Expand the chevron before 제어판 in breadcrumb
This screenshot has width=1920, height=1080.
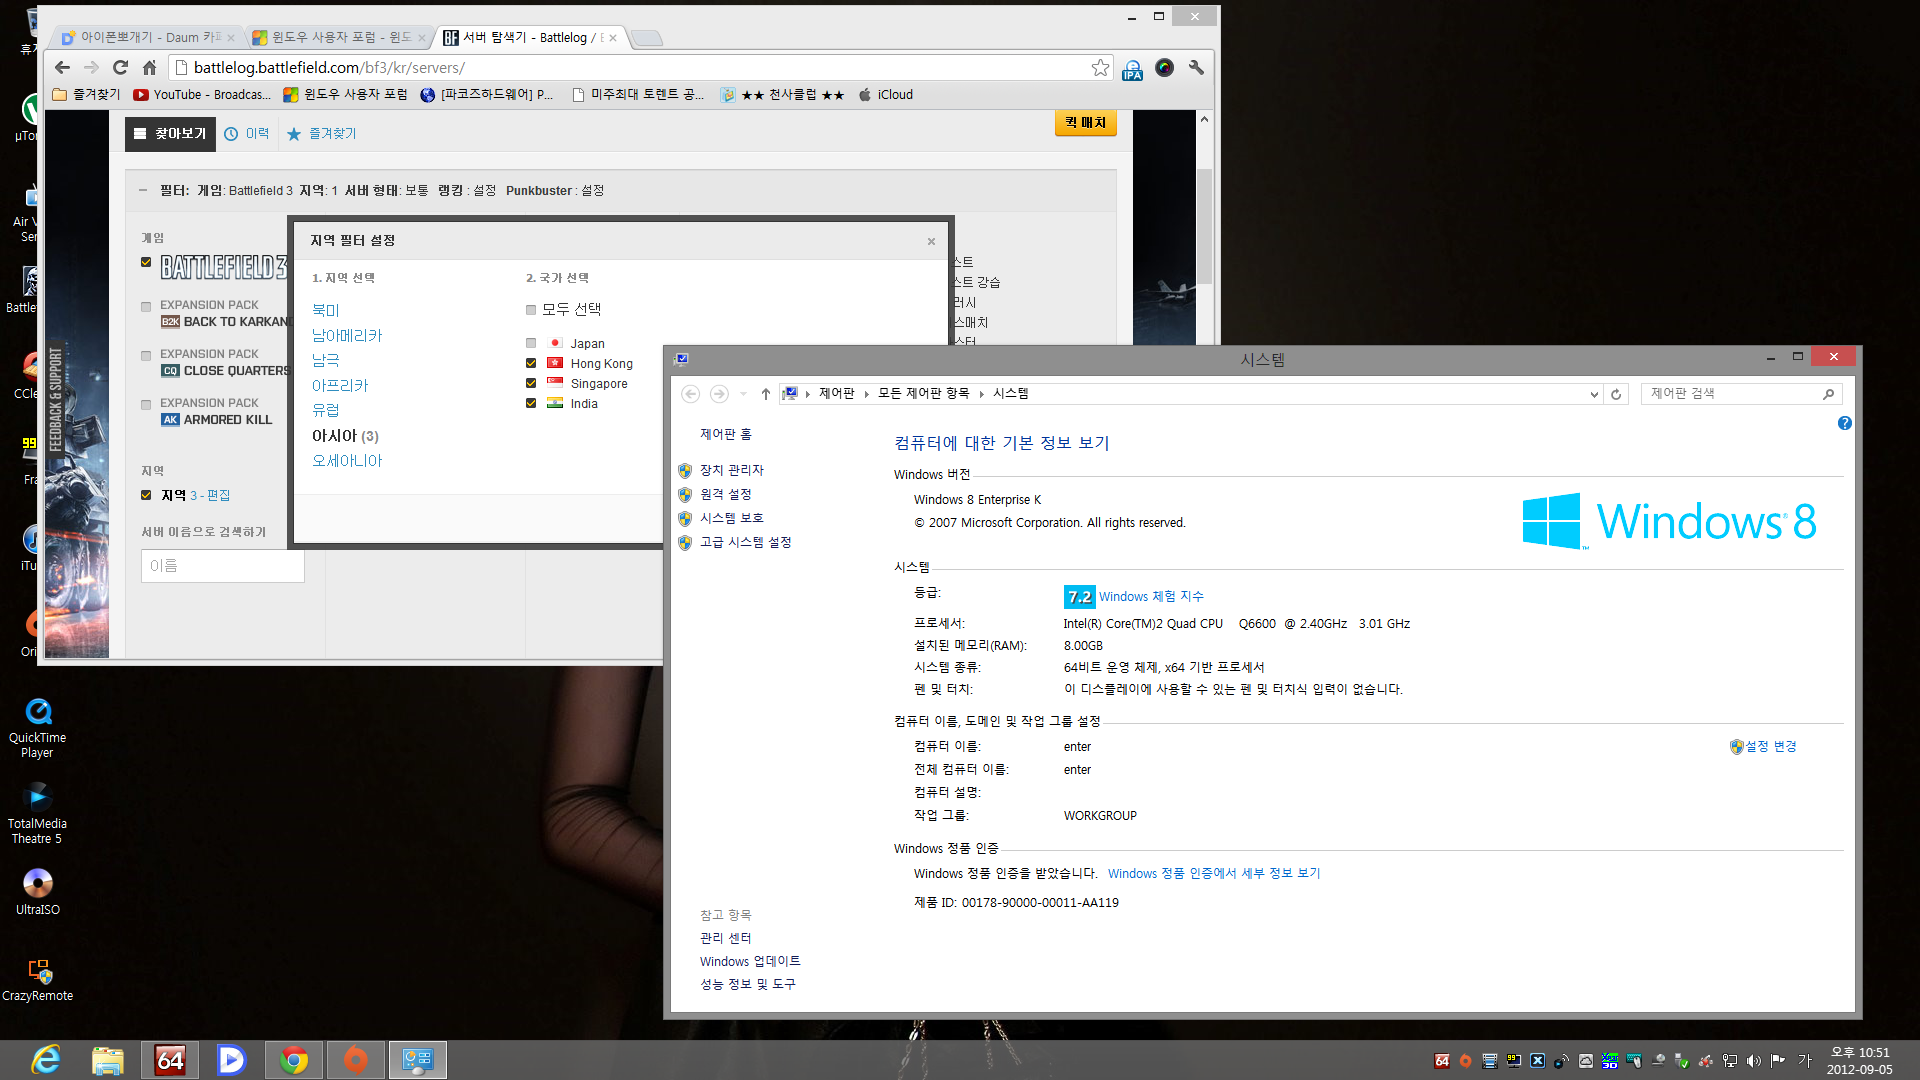point(807,394)
